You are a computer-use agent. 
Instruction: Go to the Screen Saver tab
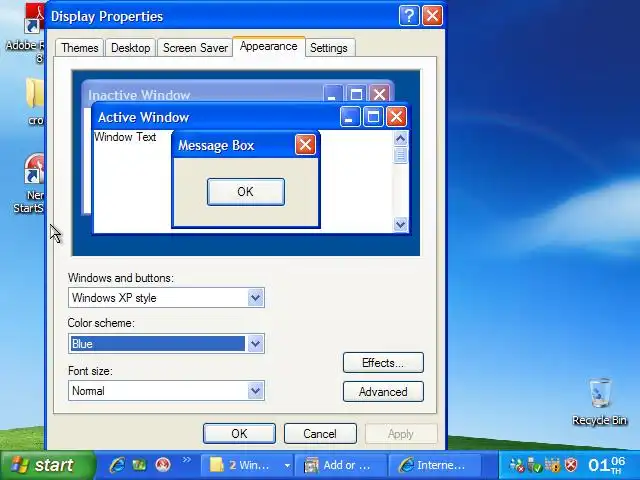tap(195, 48)
